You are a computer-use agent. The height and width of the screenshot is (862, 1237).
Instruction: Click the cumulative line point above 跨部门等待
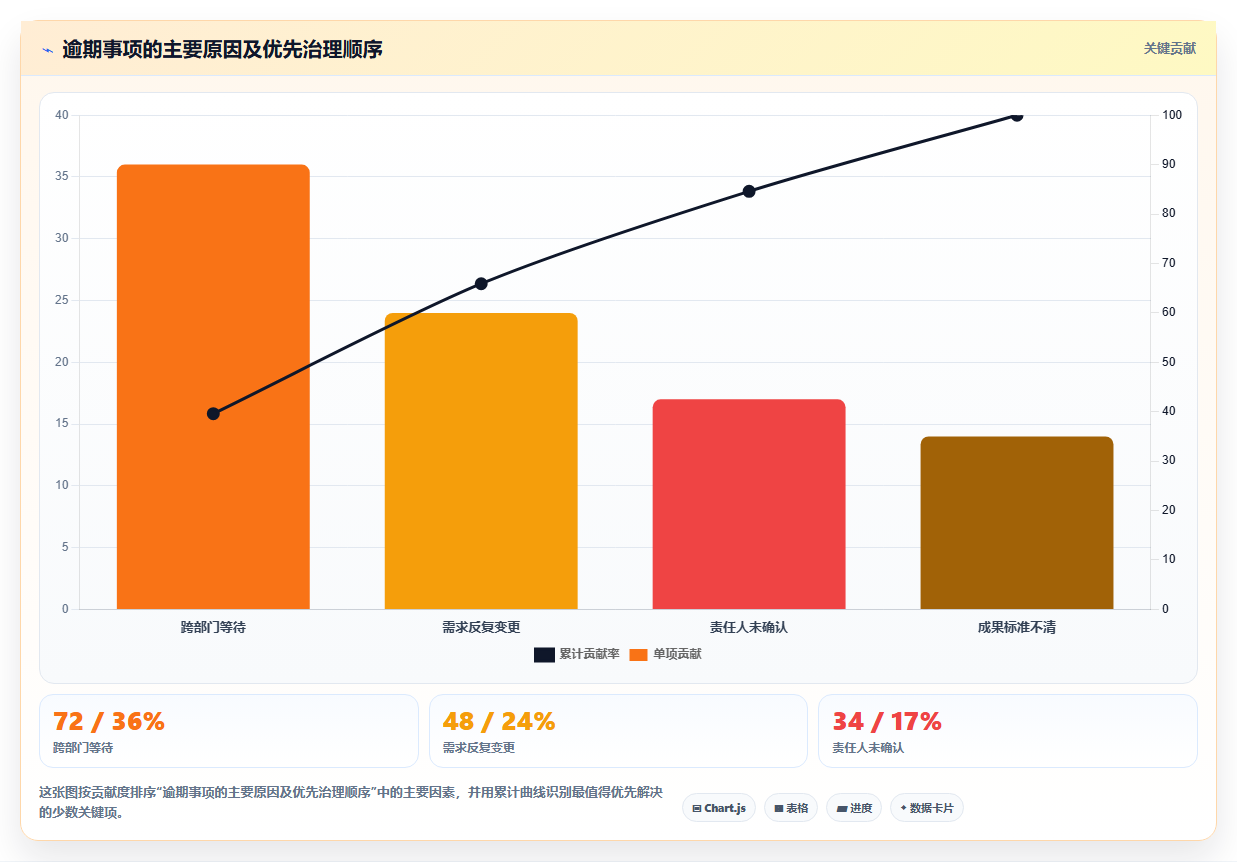(213, 414)
